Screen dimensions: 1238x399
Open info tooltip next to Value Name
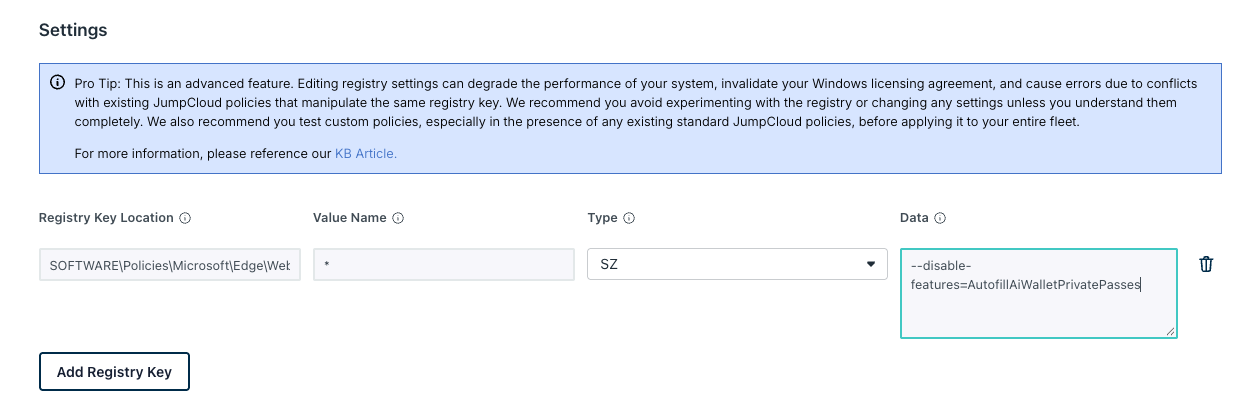tap(398, 218)
